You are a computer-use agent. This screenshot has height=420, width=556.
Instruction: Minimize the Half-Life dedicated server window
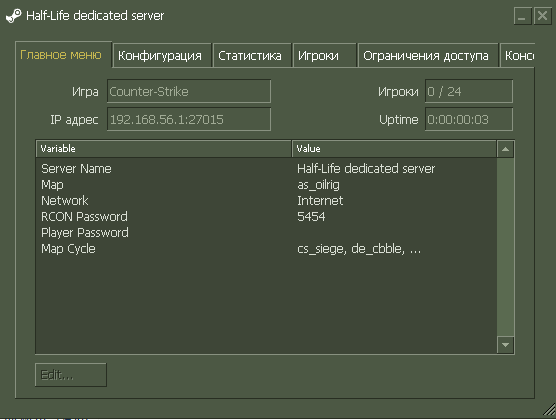coord(522,16)
